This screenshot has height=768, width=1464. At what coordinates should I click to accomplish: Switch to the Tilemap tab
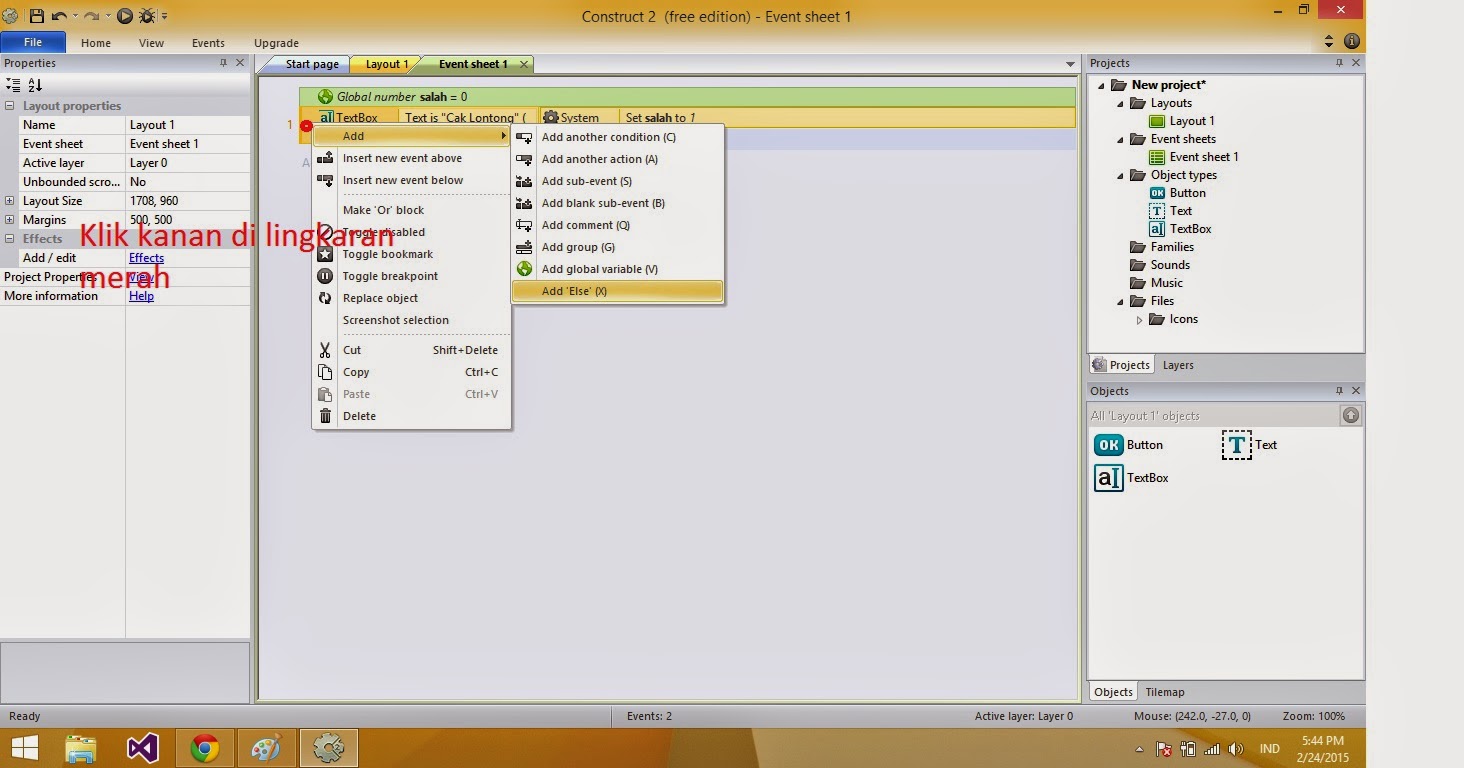1164,692
